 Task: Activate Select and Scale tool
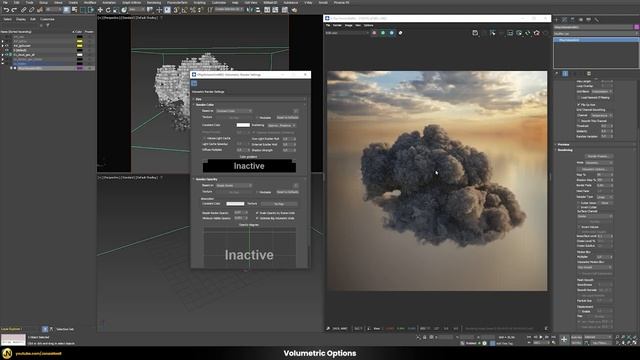coord(116,10)
